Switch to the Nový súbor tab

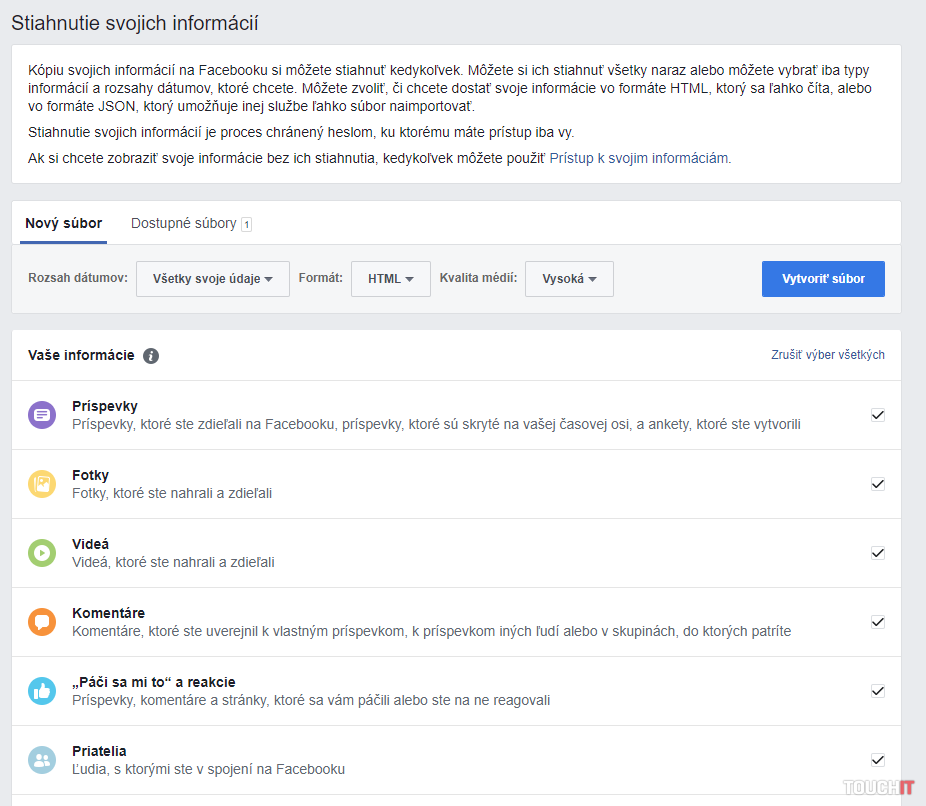[x=64, y=223]
